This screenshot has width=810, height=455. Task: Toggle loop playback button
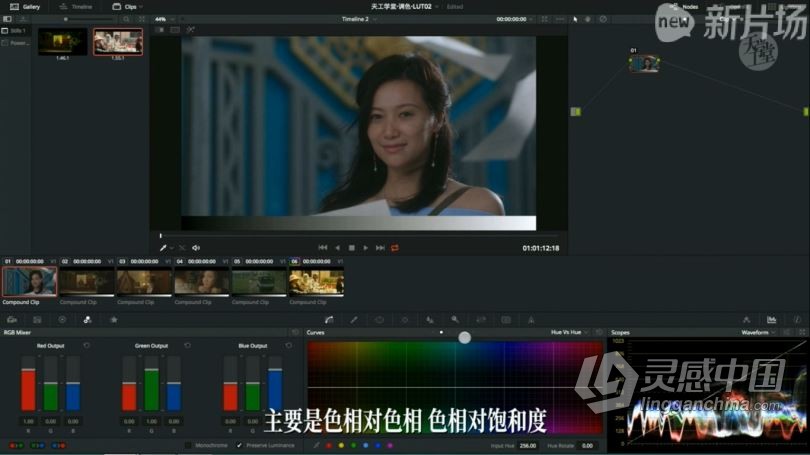click(x=395, y=248)
